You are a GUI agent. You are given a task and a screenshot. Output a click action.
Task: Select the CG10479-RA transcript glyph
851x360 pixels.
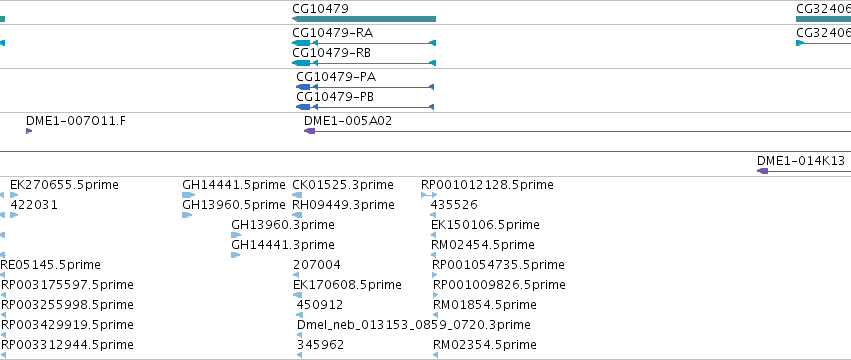pos(364,43)
